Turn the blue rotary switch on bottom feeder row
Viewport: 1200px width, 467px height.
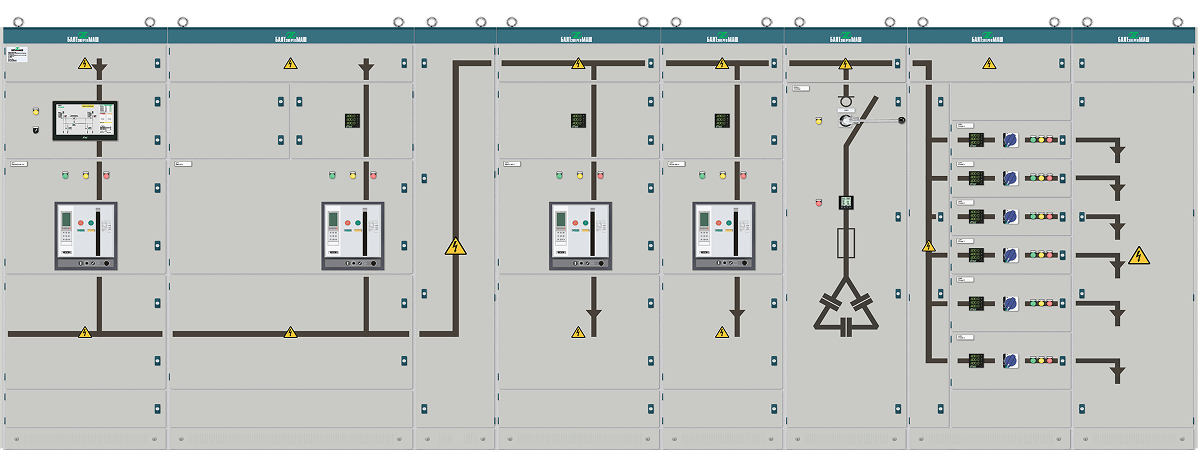[1010, 360]
